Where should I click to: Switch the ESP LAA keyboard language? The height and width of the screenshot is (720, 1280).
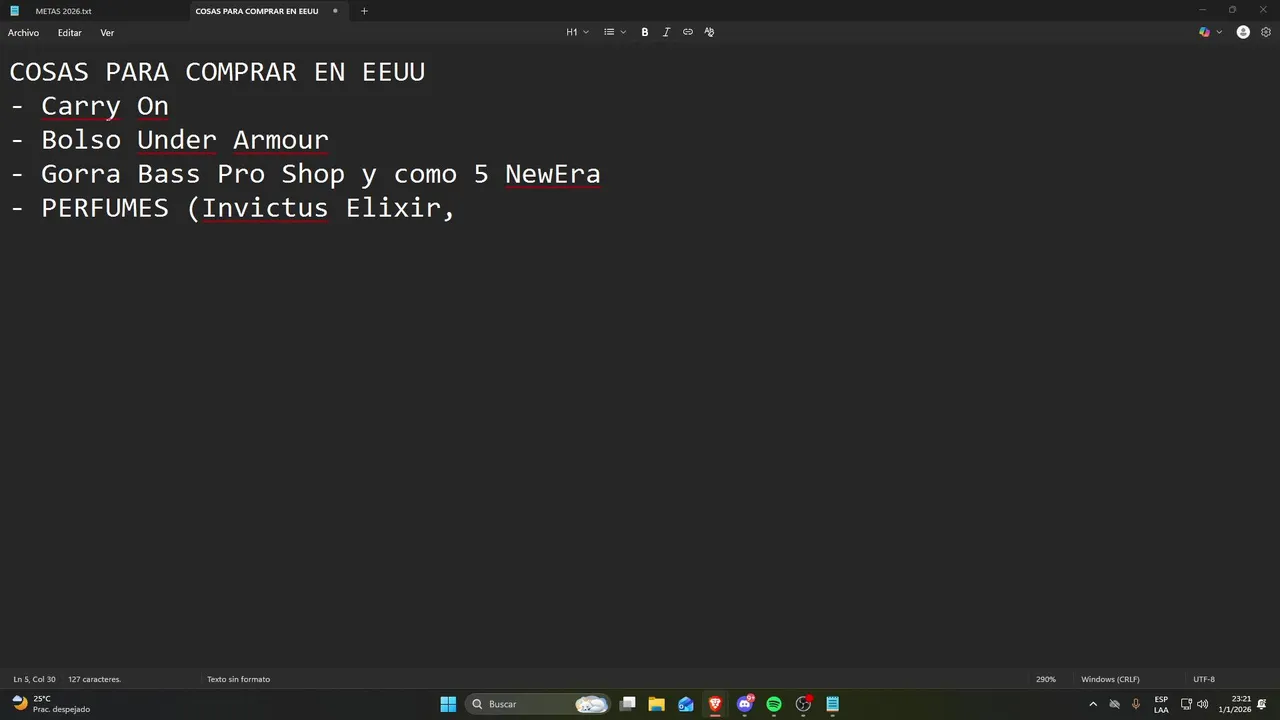[x=1161, y=704]
